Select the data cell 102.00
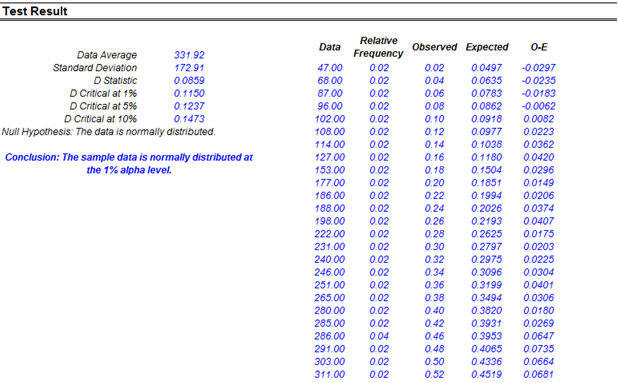 point(330,119)
